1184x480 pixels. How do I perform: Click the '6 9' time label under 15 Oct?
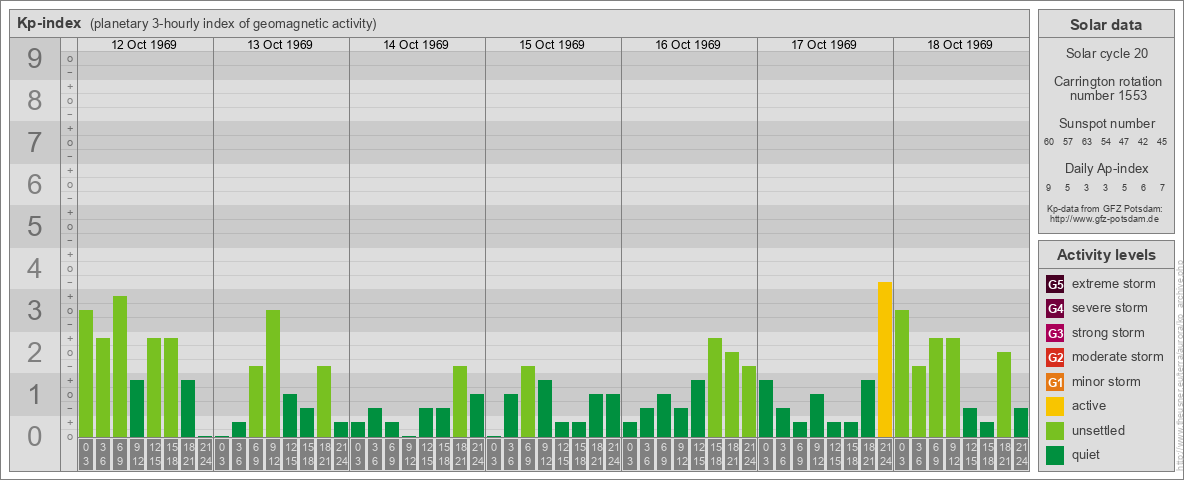pos(528,454)
